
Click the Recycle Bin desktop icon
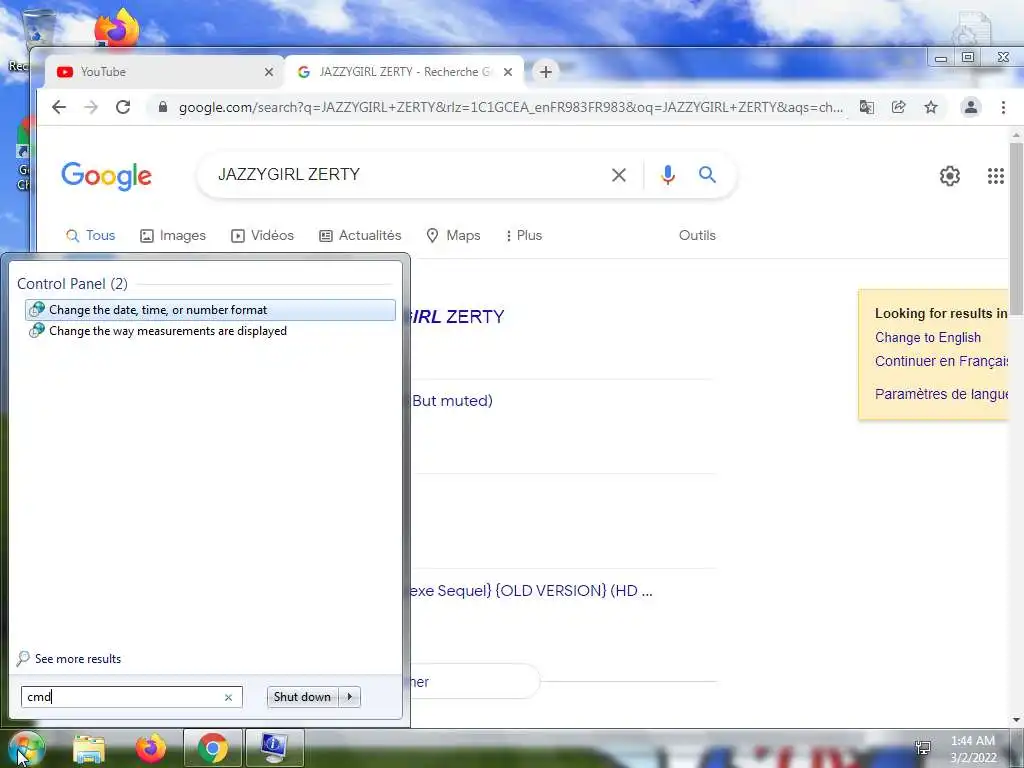coord(37,29)
